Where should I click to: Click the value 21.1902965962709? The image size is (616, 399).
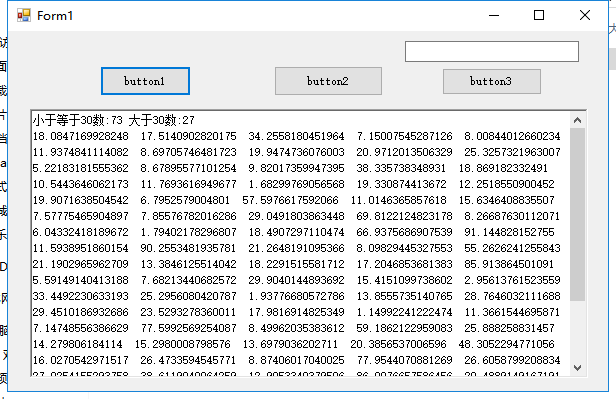click(81, 264)
